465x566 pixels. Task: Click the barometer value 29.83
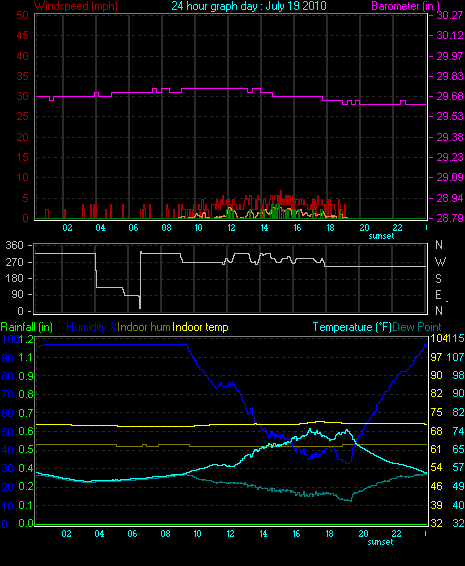450,76
